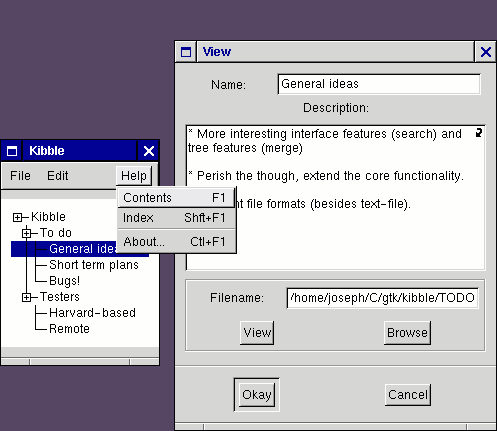Select Short term plans tree item
The height and width of the screenshot is (431, 497).
[94, 265]
